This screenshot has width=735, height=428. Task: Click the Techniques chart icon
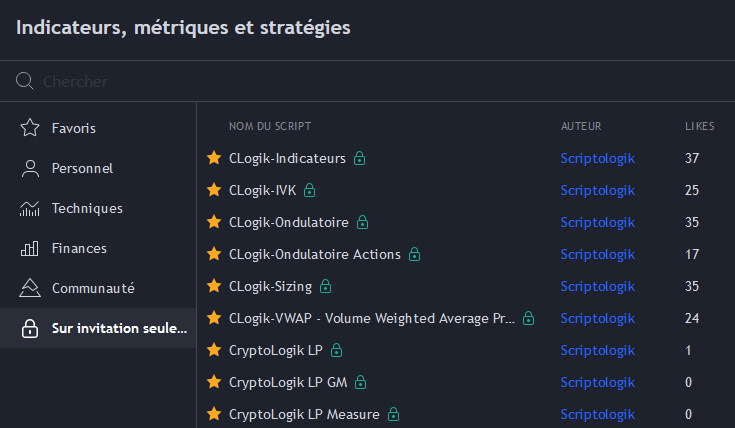tap(30, 208)
